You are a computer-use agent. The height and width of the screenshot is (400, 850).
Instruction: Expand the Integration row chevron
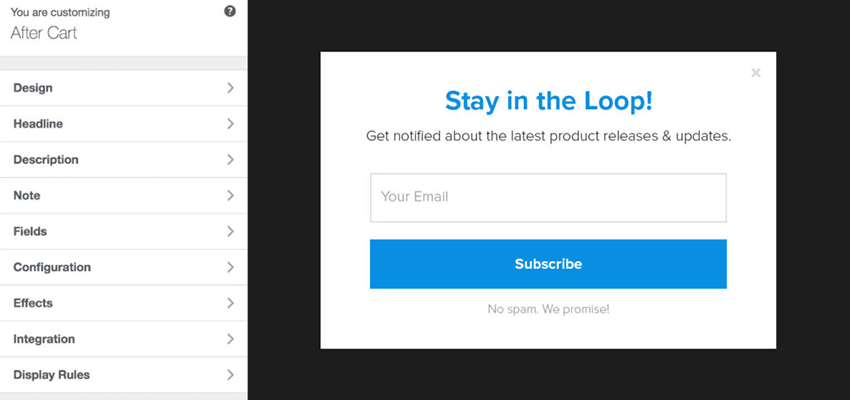230,339
